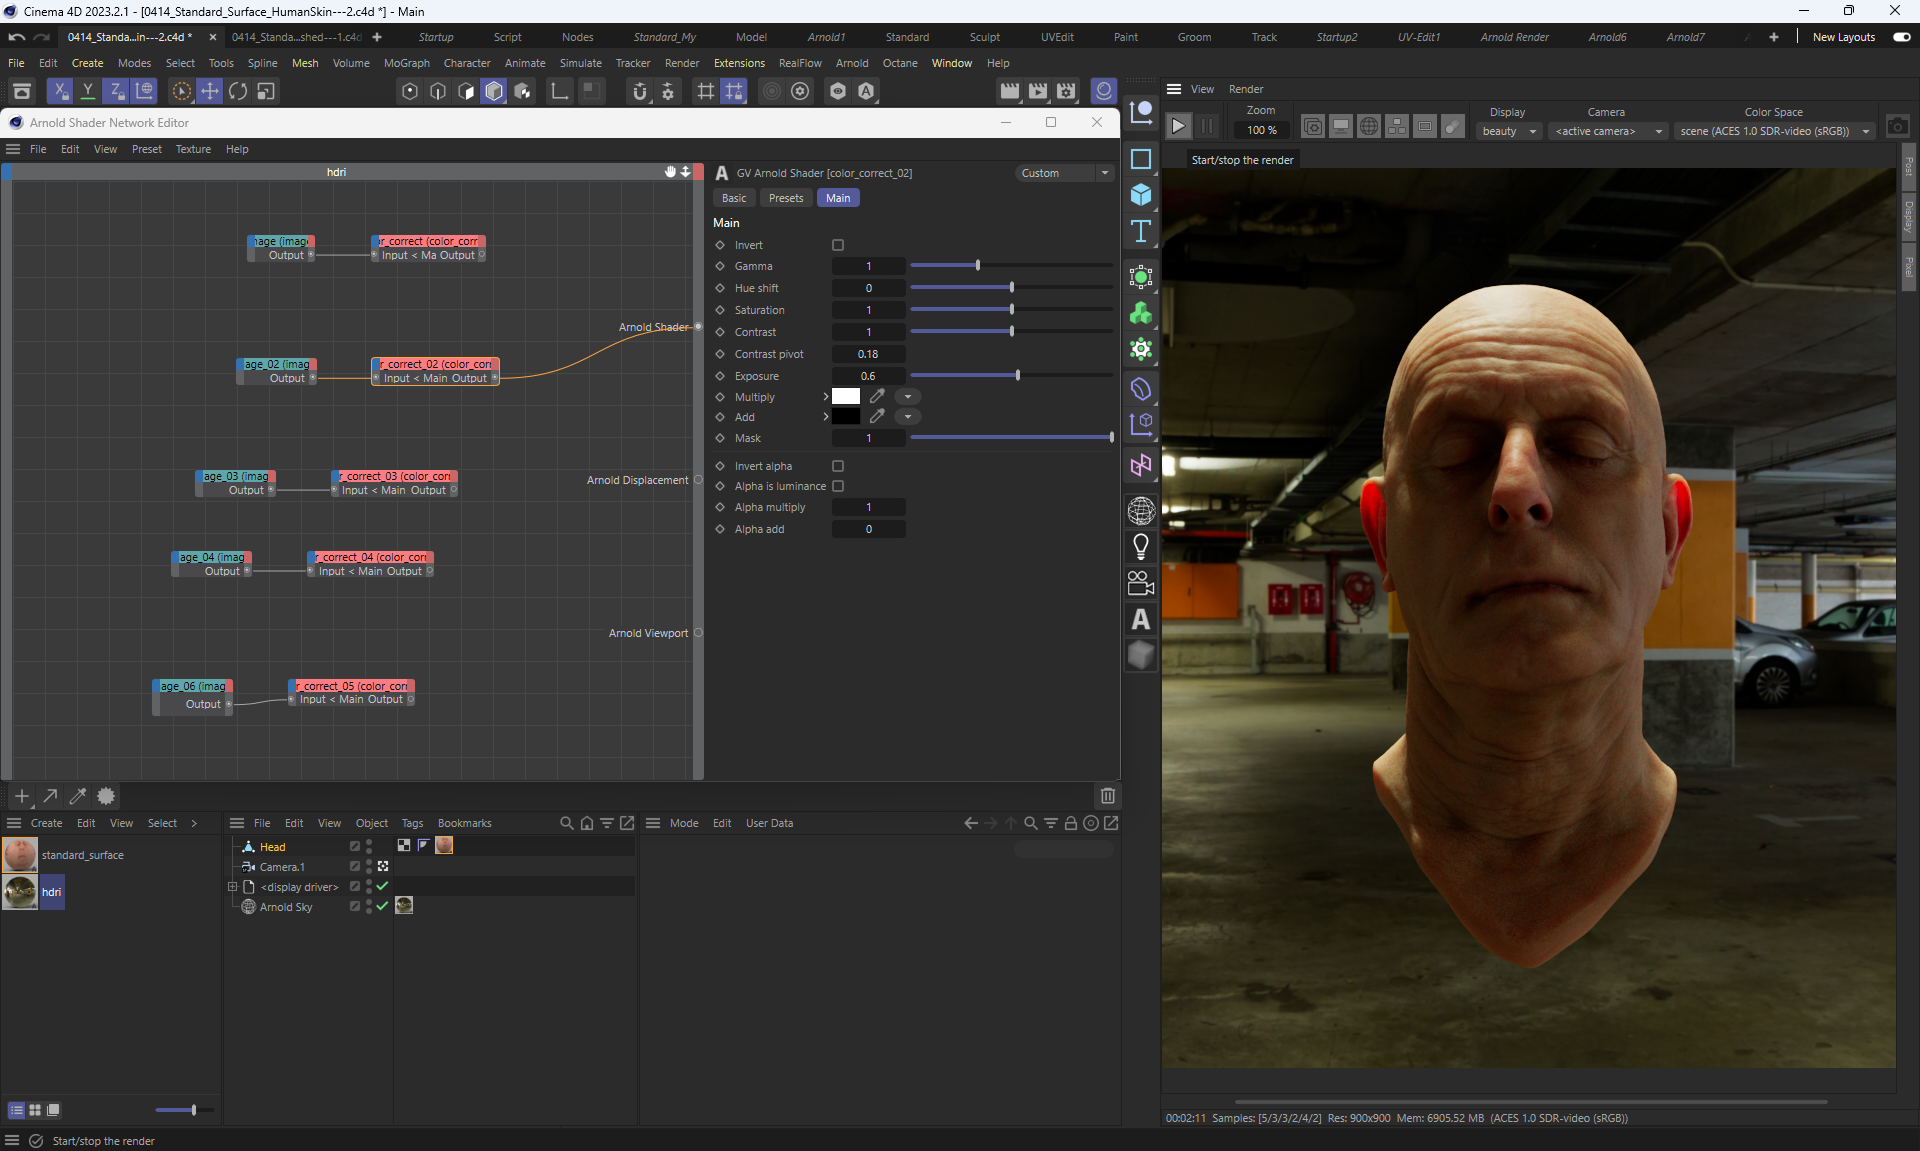The image size is (1920, 1151).
Task: Click the camera icon in side palette
Action: pos(1141,583)
